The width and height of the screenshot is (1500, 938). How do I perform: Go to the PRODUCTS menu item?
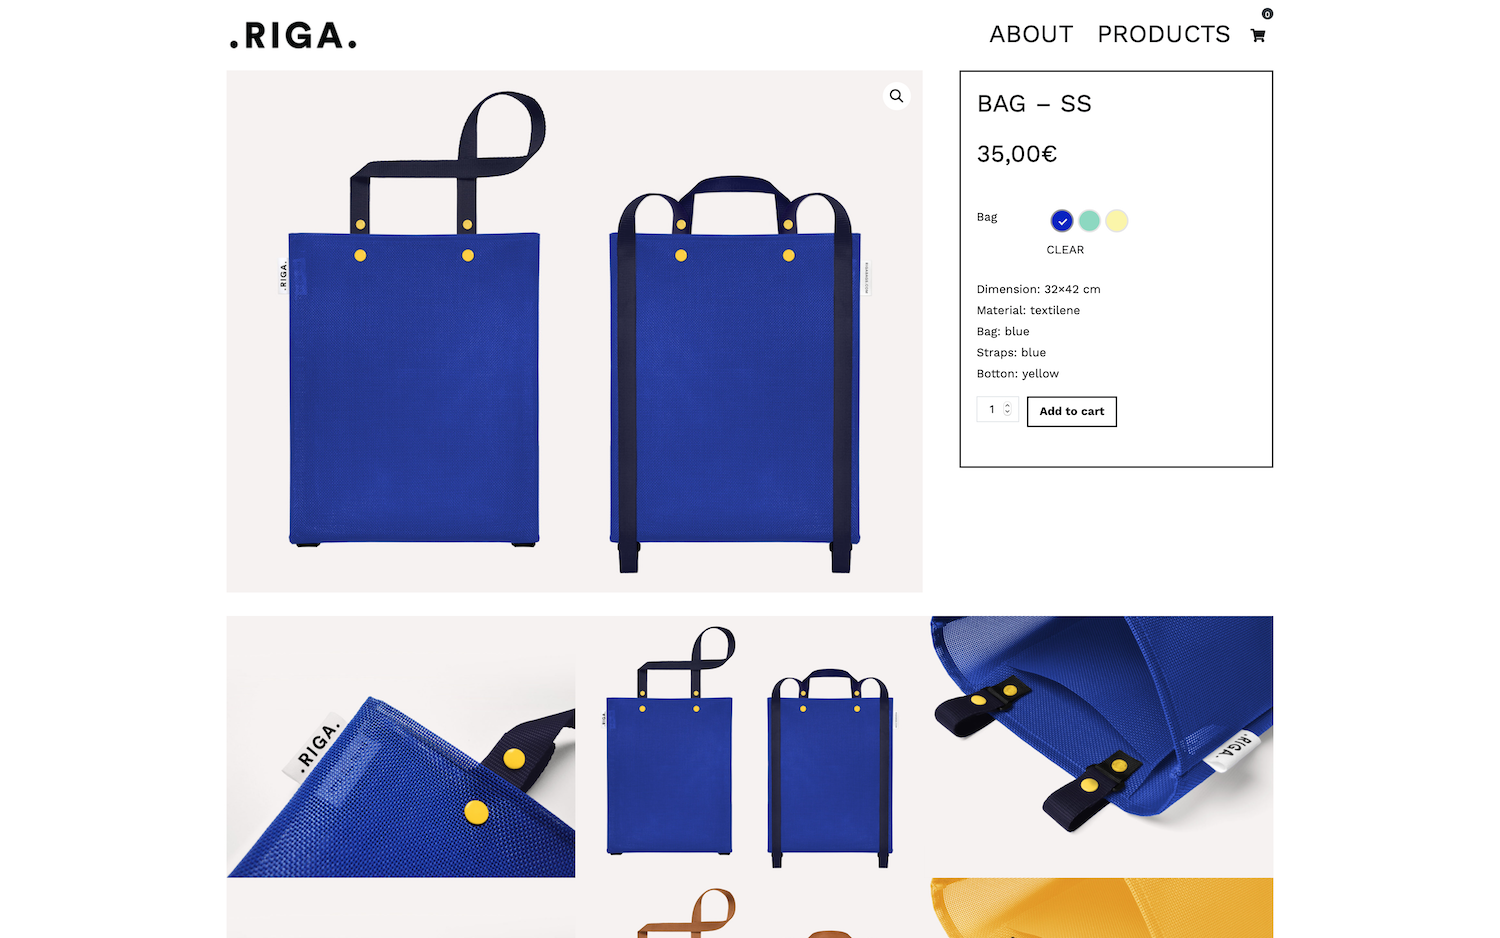1164,35
